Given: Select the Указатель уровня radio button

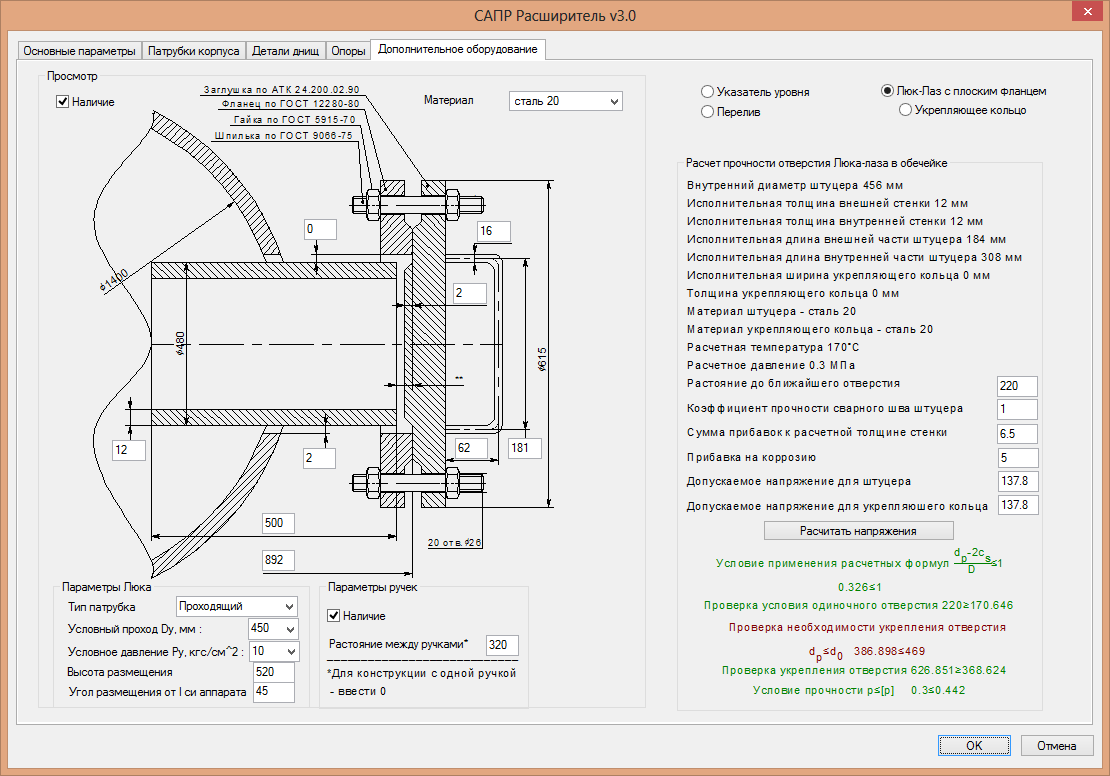Looking at the screenshot, I should [x=708, y=91].
